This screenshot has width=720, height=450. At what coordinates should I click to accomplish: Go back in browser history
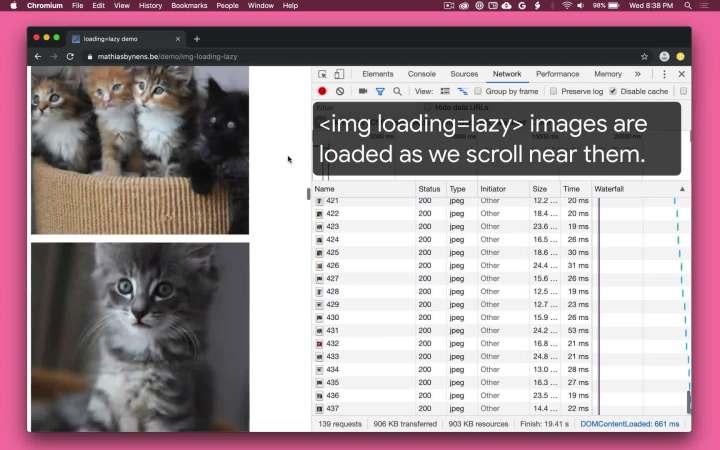tap(38, 56)
